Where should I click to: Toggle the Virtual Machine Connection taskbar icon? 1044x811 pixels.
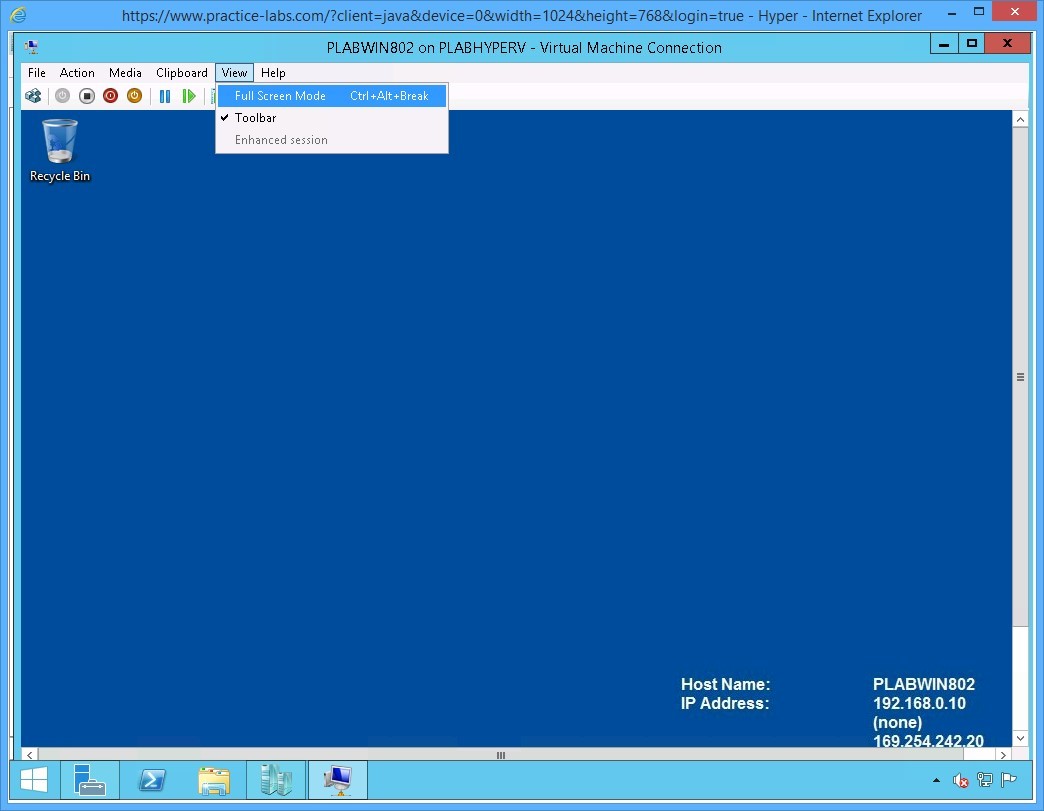pyautogui.click(x=338, y=779)
